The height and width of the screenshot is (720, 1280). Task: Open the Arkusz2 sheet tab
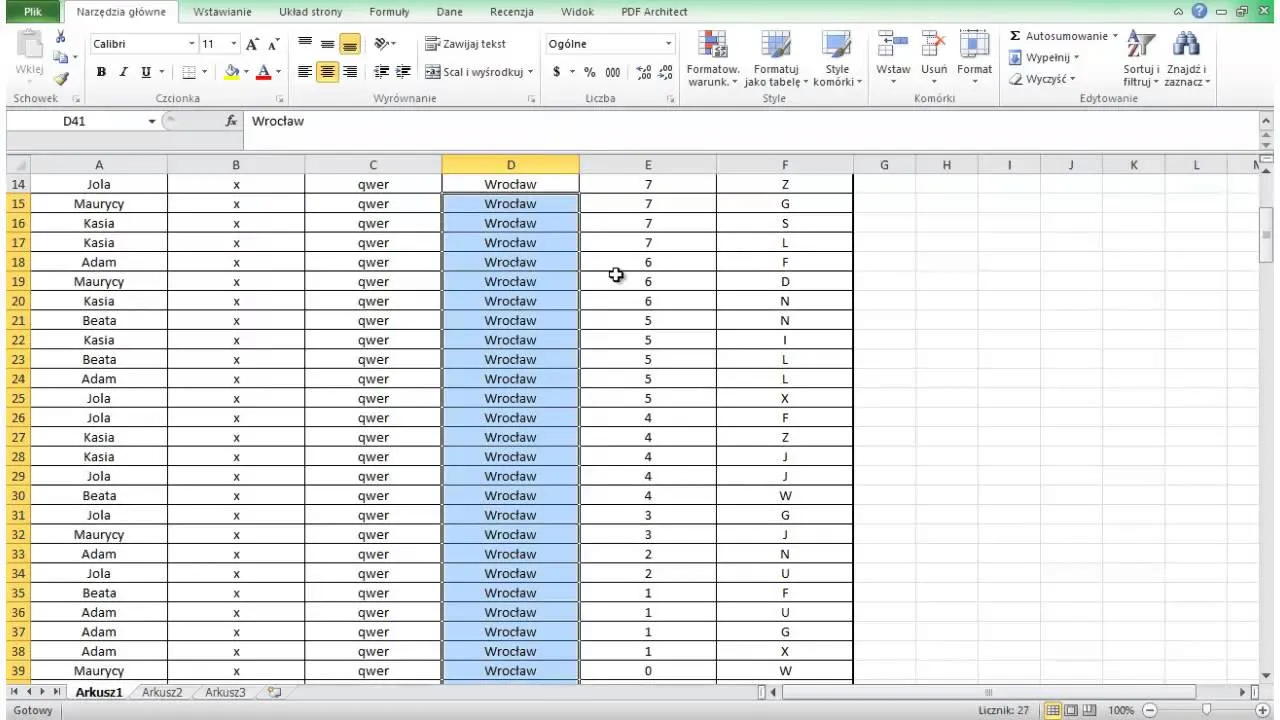(162, 691)
